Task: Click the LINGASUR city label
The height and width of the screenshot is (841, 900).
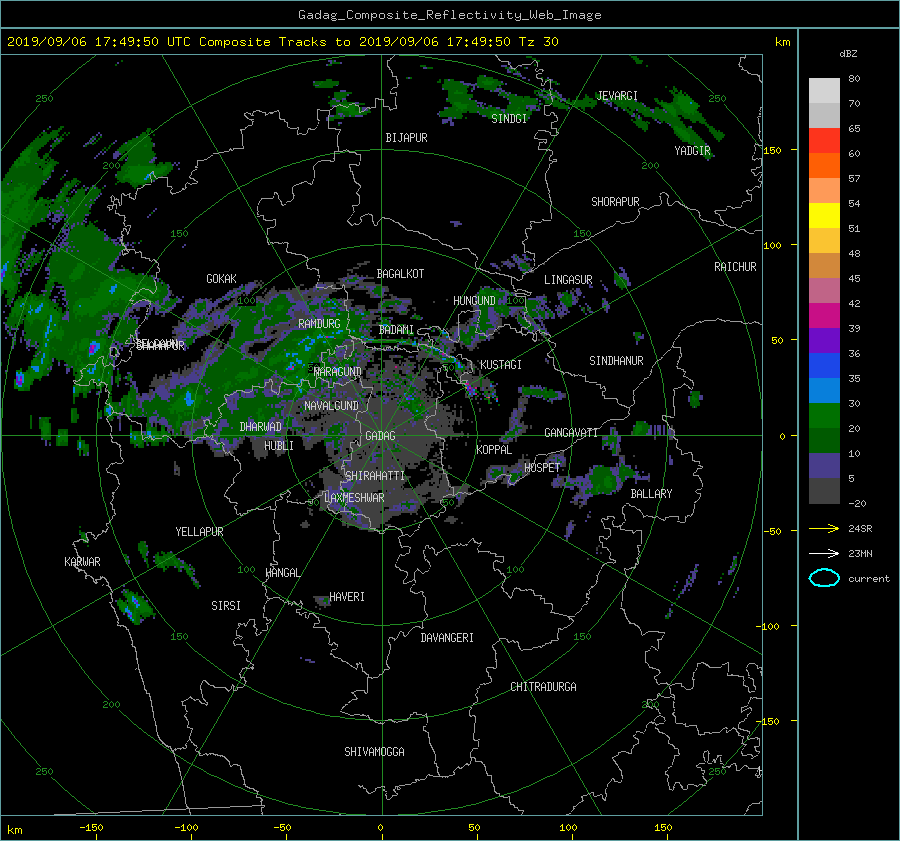Action: click(568, 280)
